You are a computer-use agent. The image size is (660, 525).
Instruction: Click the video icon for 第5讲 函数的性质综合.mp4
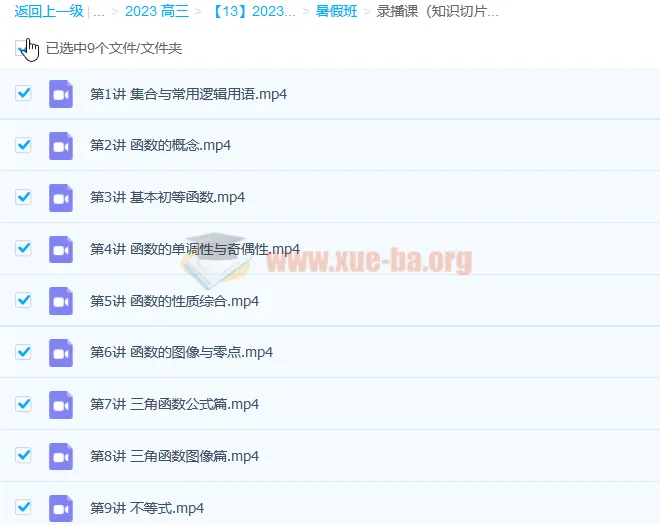pos(61,301)
